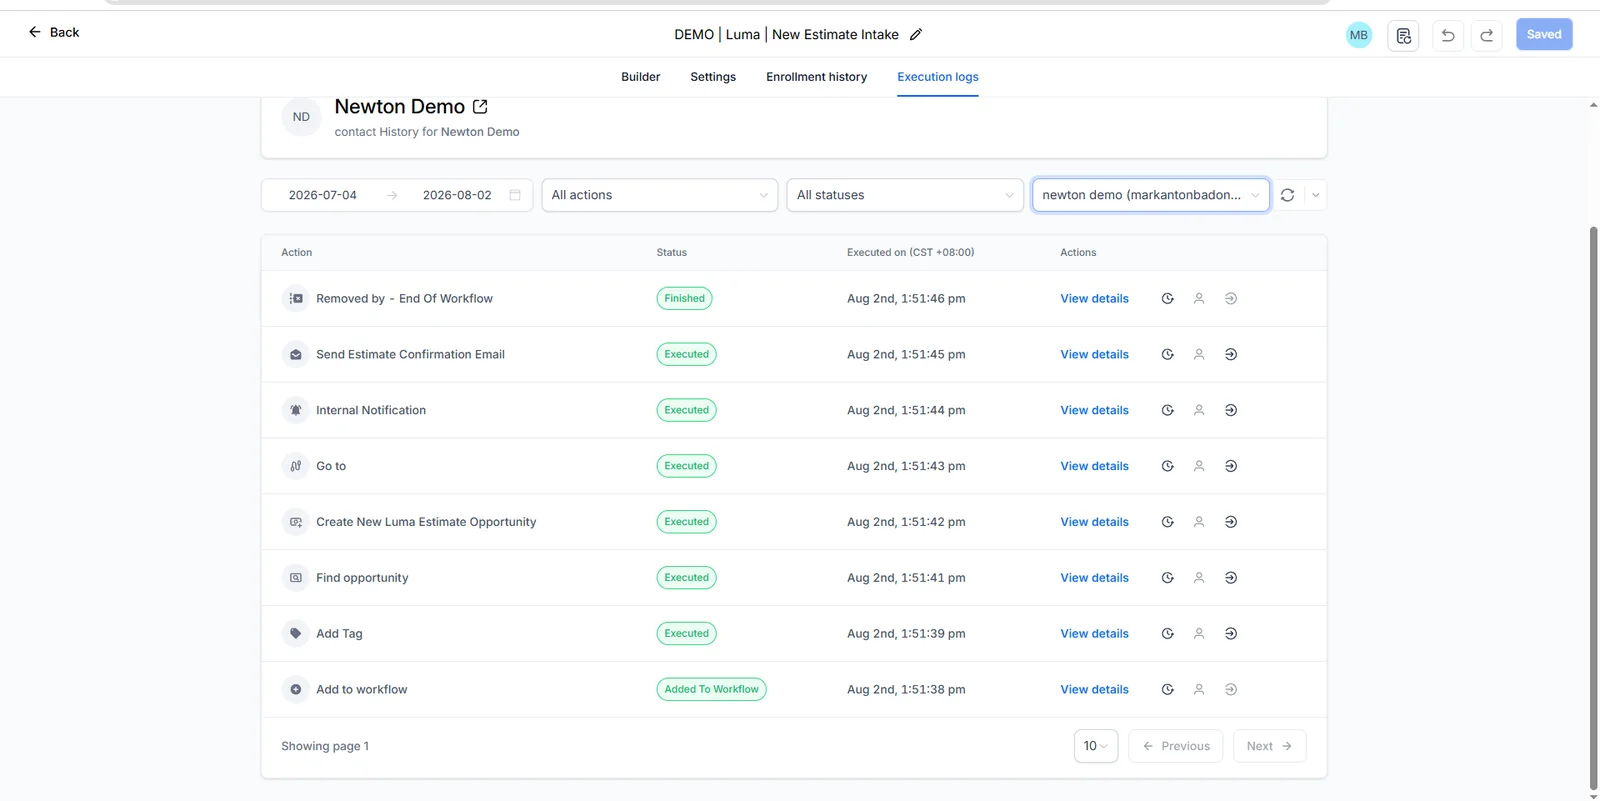
Task: View details for Removed by End Of Workflow
Action: [x=1095, y=298]
